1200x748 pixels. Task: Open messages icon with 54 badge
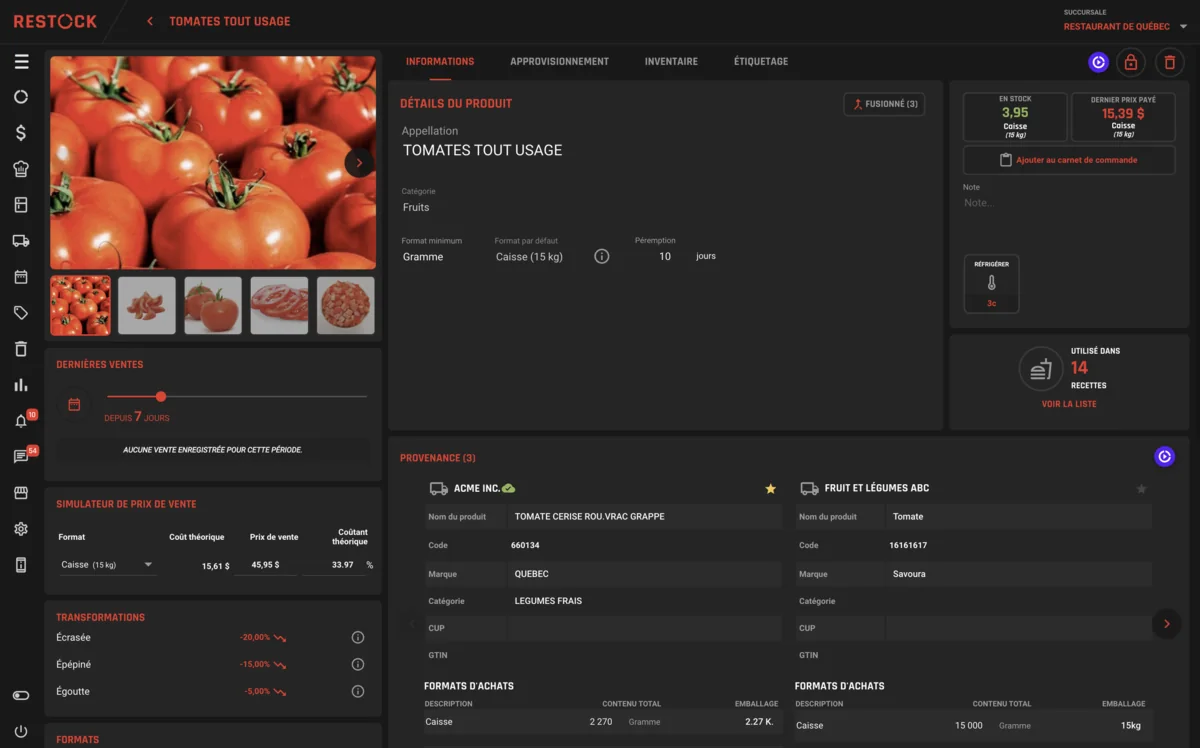[21, 457]
